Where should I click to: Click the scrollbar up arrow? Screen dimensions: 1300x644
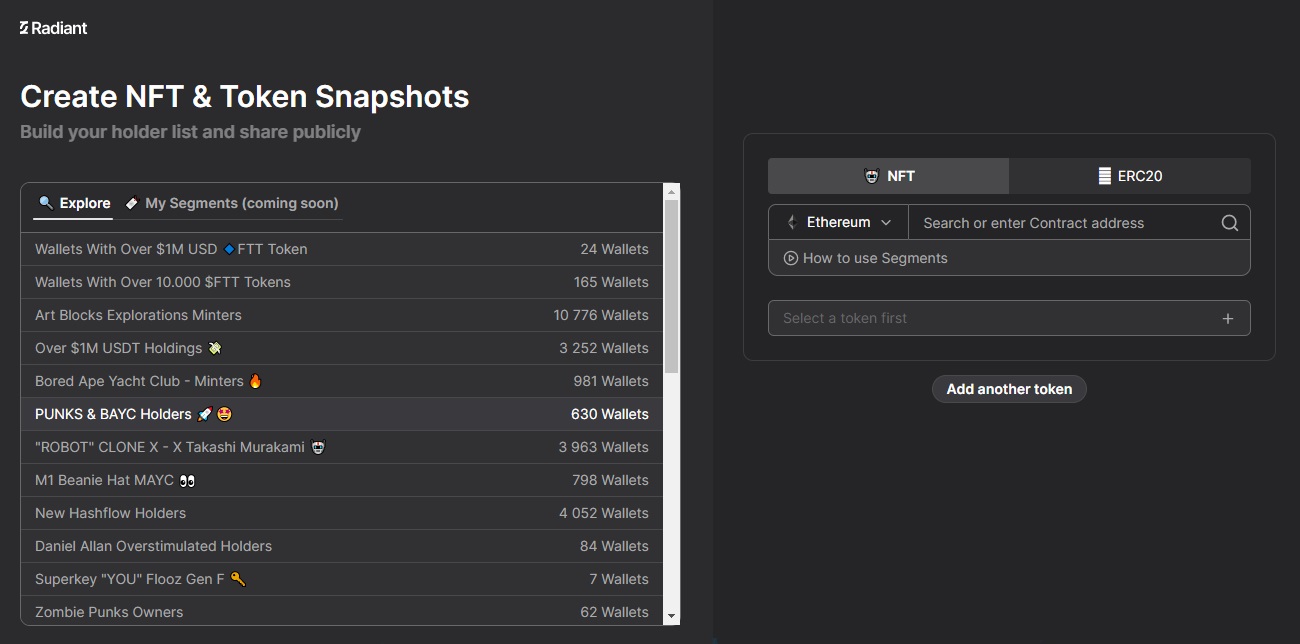click(x=671, y=192)
